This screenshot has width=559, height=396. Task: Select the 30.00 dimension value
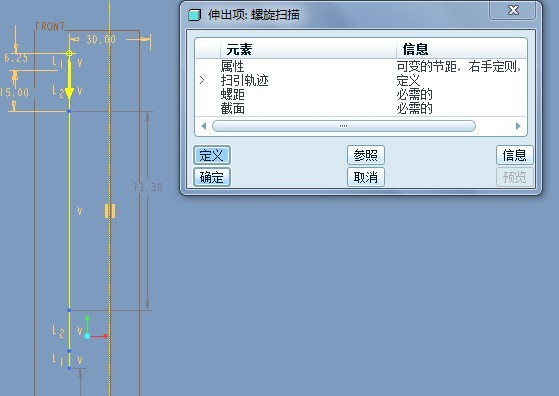[x=101, y=40]
